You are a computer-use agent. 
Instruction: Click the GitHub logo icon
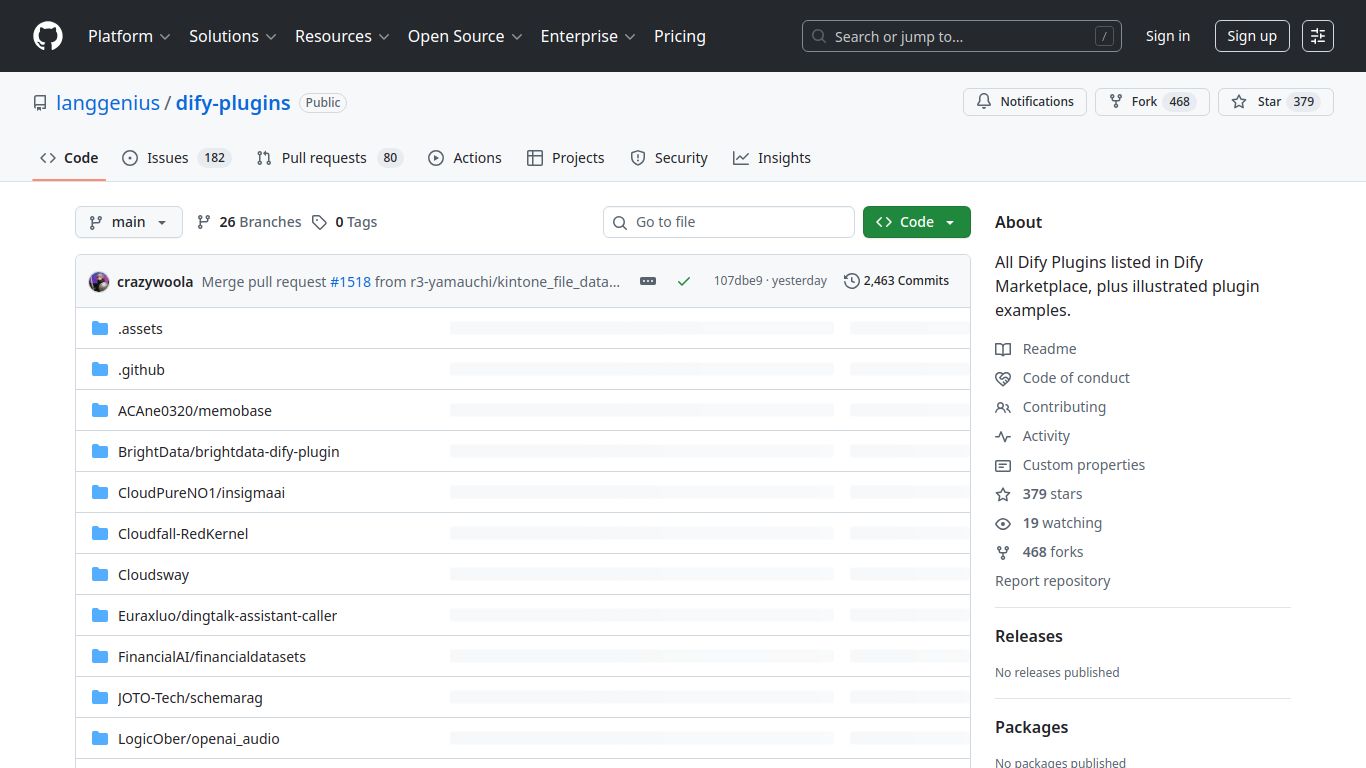click(47, 36)
